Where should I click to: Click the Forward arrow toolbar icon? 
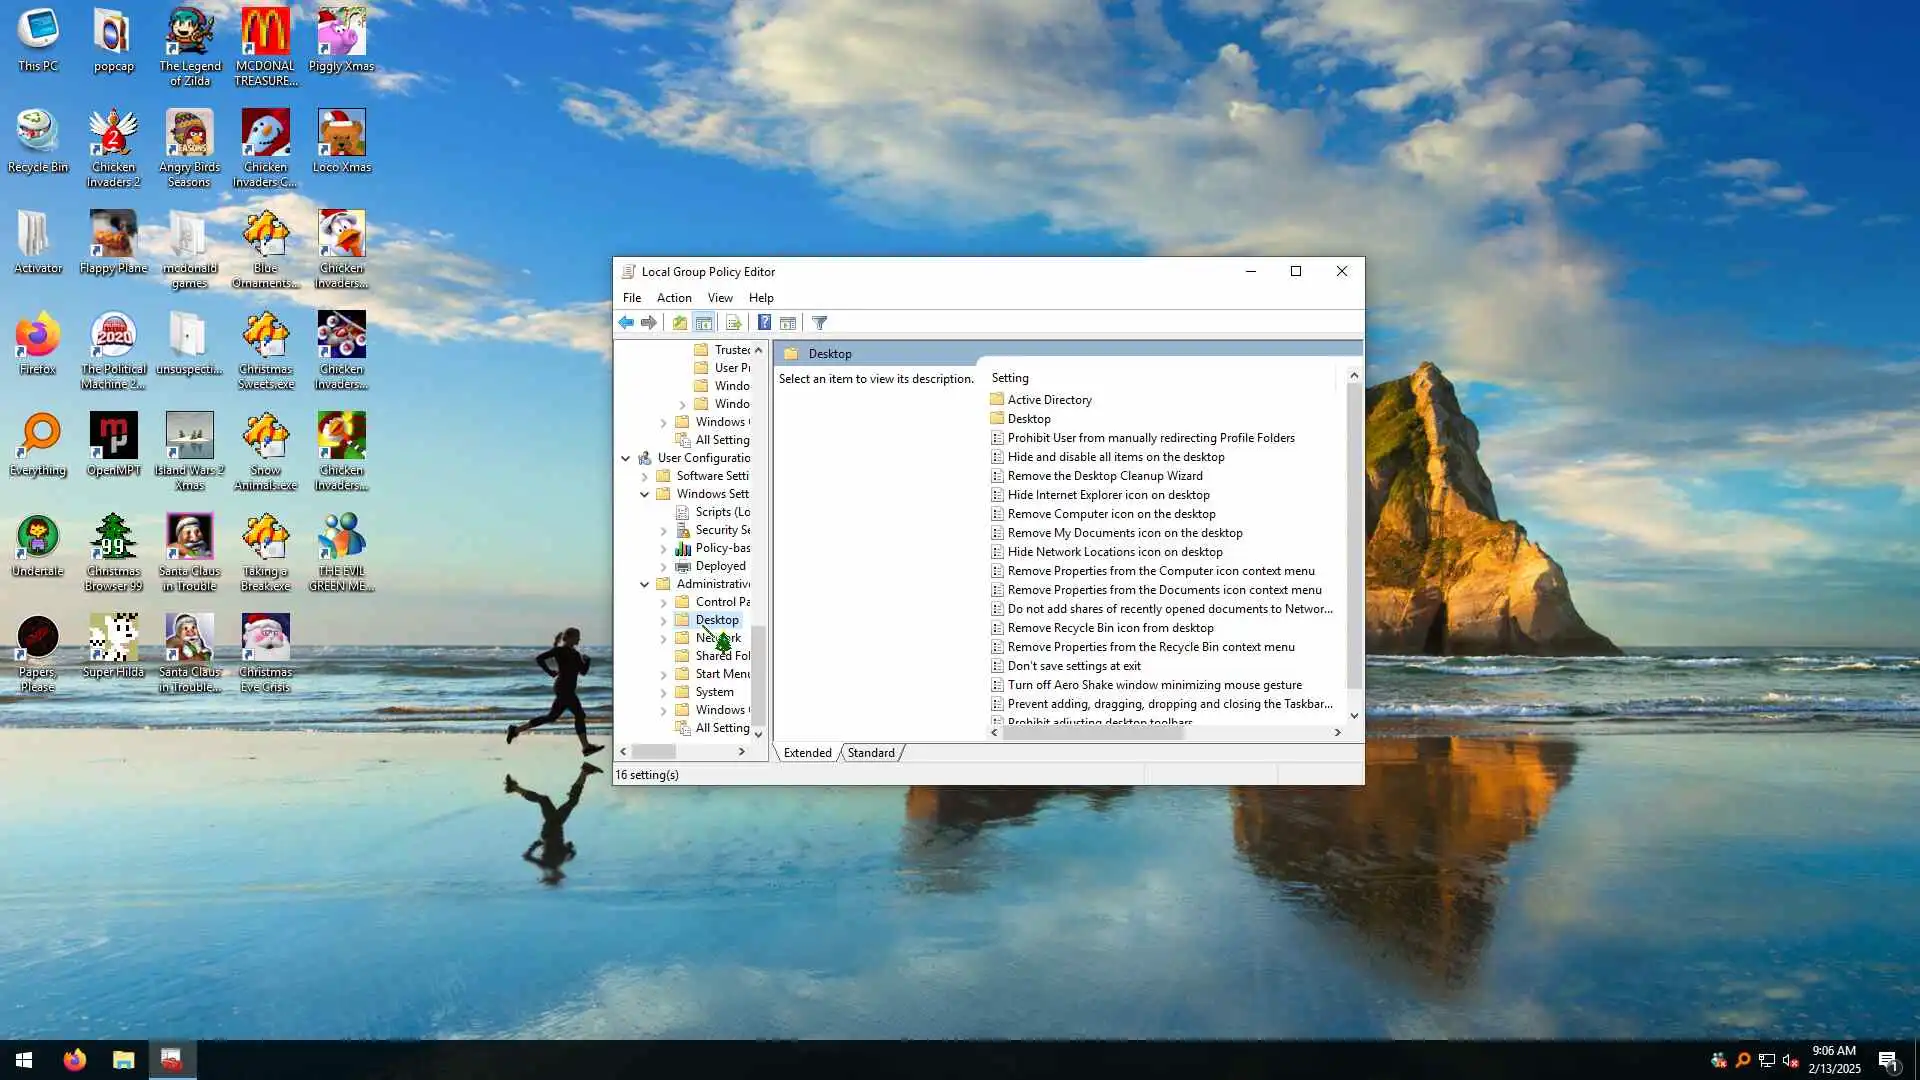(x=649, y=323)
